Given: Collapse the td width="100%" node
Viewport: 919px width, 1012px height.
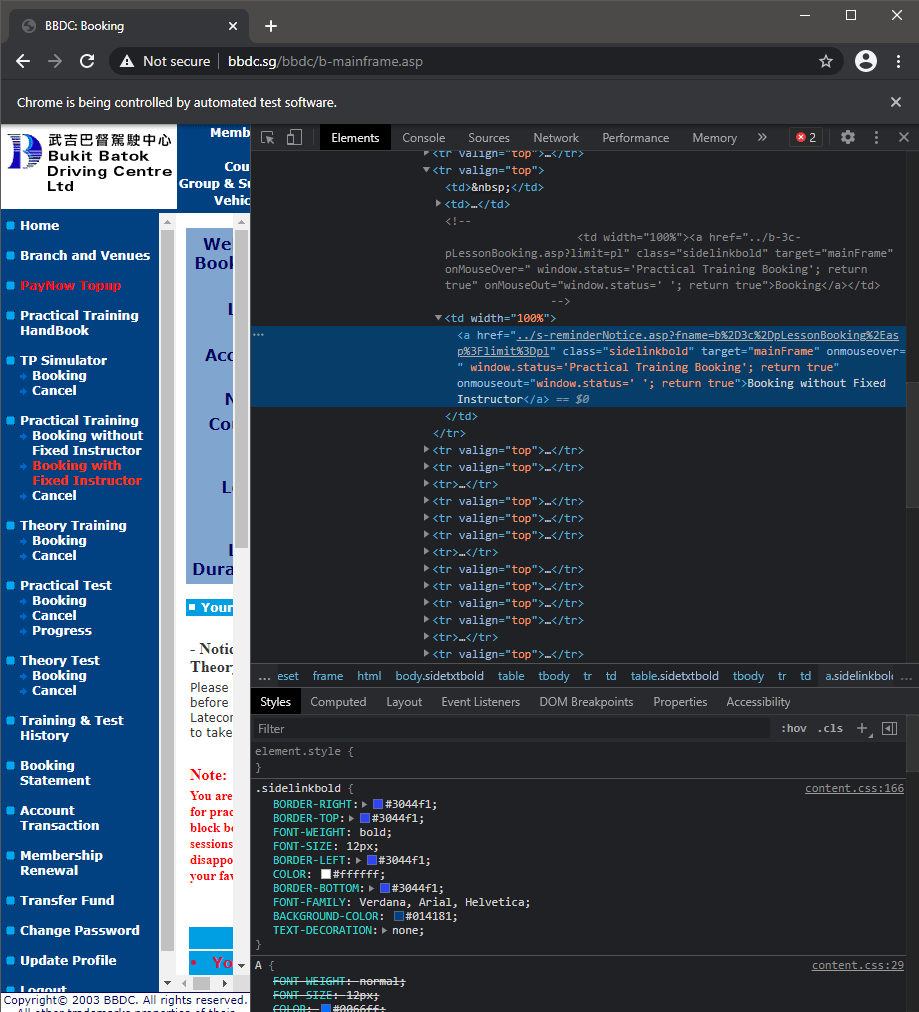Looking at the screenshot, I should tap(438, 319).
